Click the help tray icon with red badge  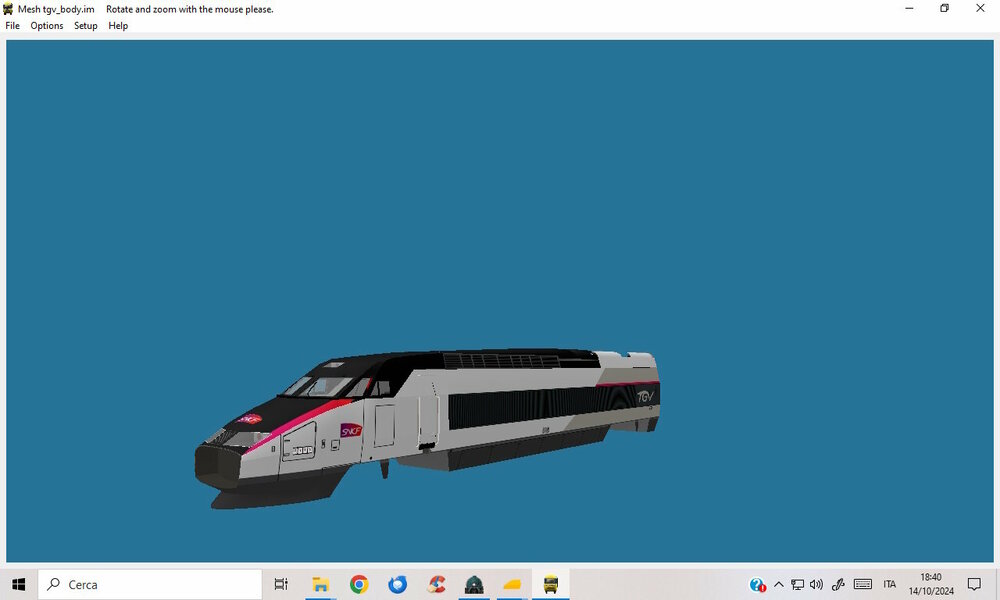tap(758, 585)
